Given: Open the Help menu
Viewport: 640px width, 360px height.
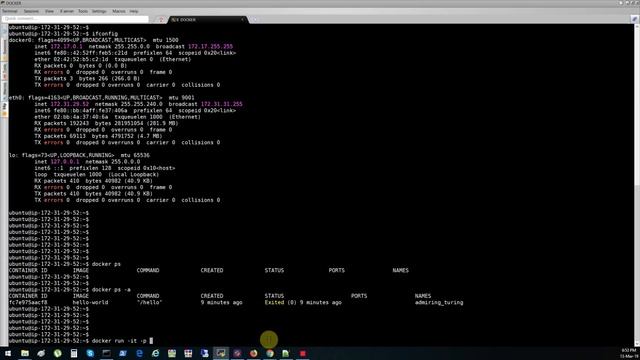Looking at the screenshot, I should (x=134, y=11).
